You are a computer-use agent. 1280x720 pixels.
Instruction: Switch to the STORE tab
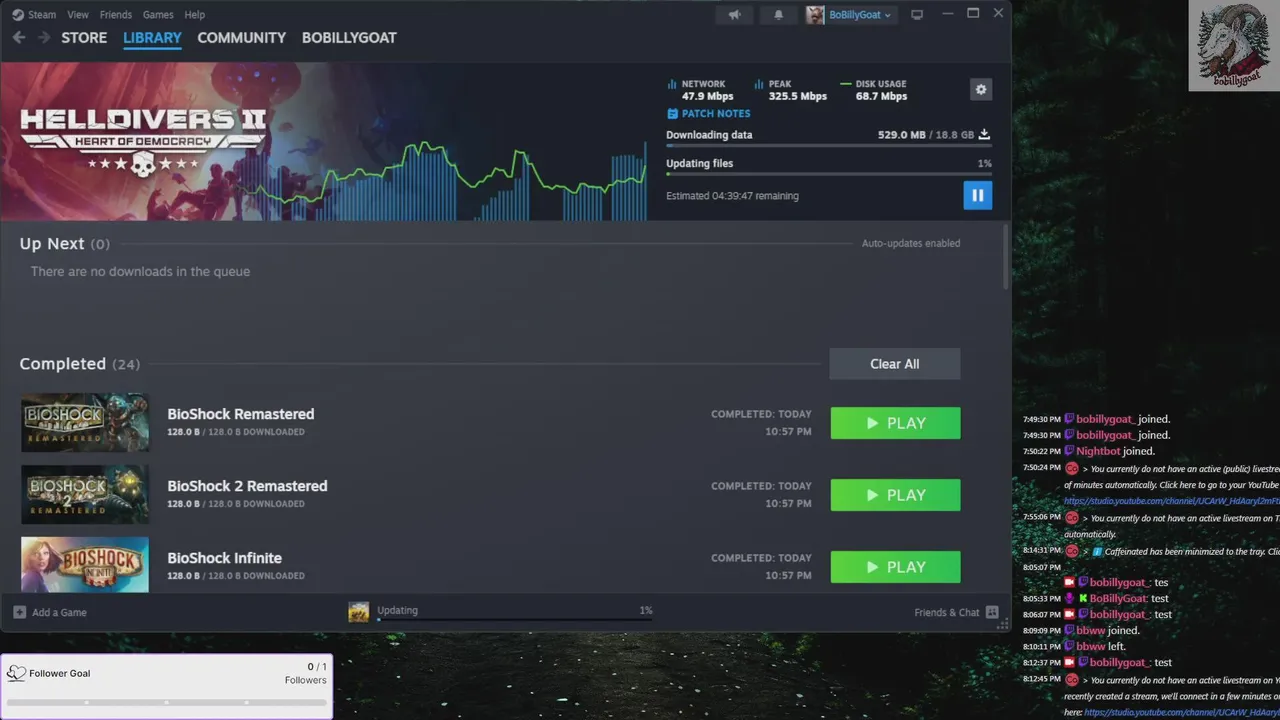pyautogui.click(x=84, y=37)
